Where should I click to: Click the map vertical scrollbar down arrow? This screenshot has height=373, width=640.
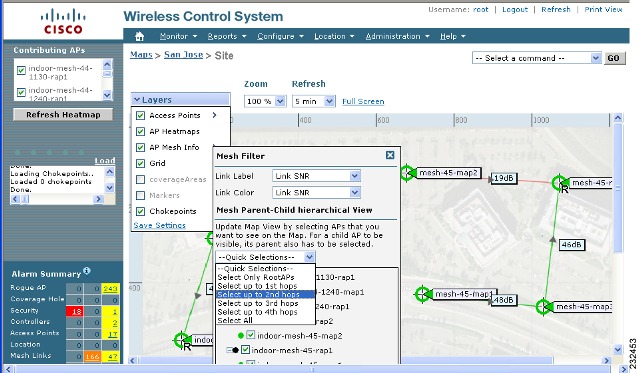coord(618,349)
